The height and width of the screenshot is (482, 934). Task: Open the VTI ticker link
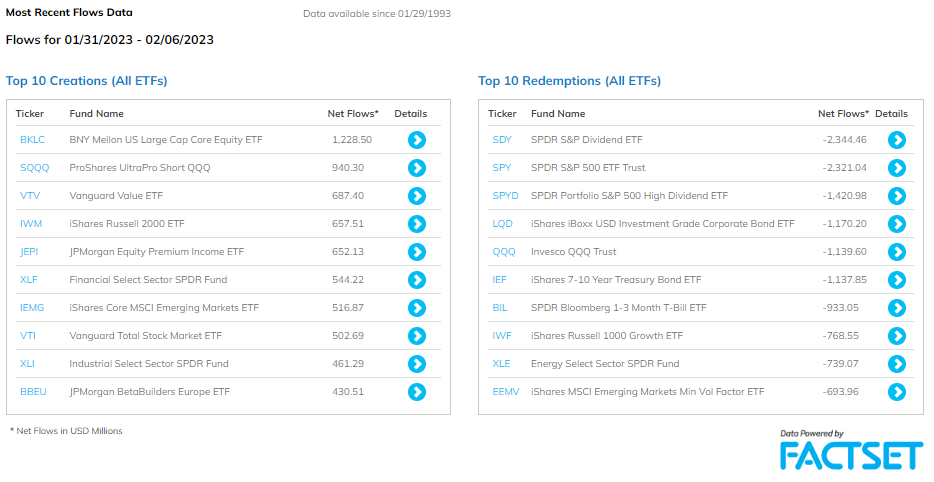tap(28, 336)
